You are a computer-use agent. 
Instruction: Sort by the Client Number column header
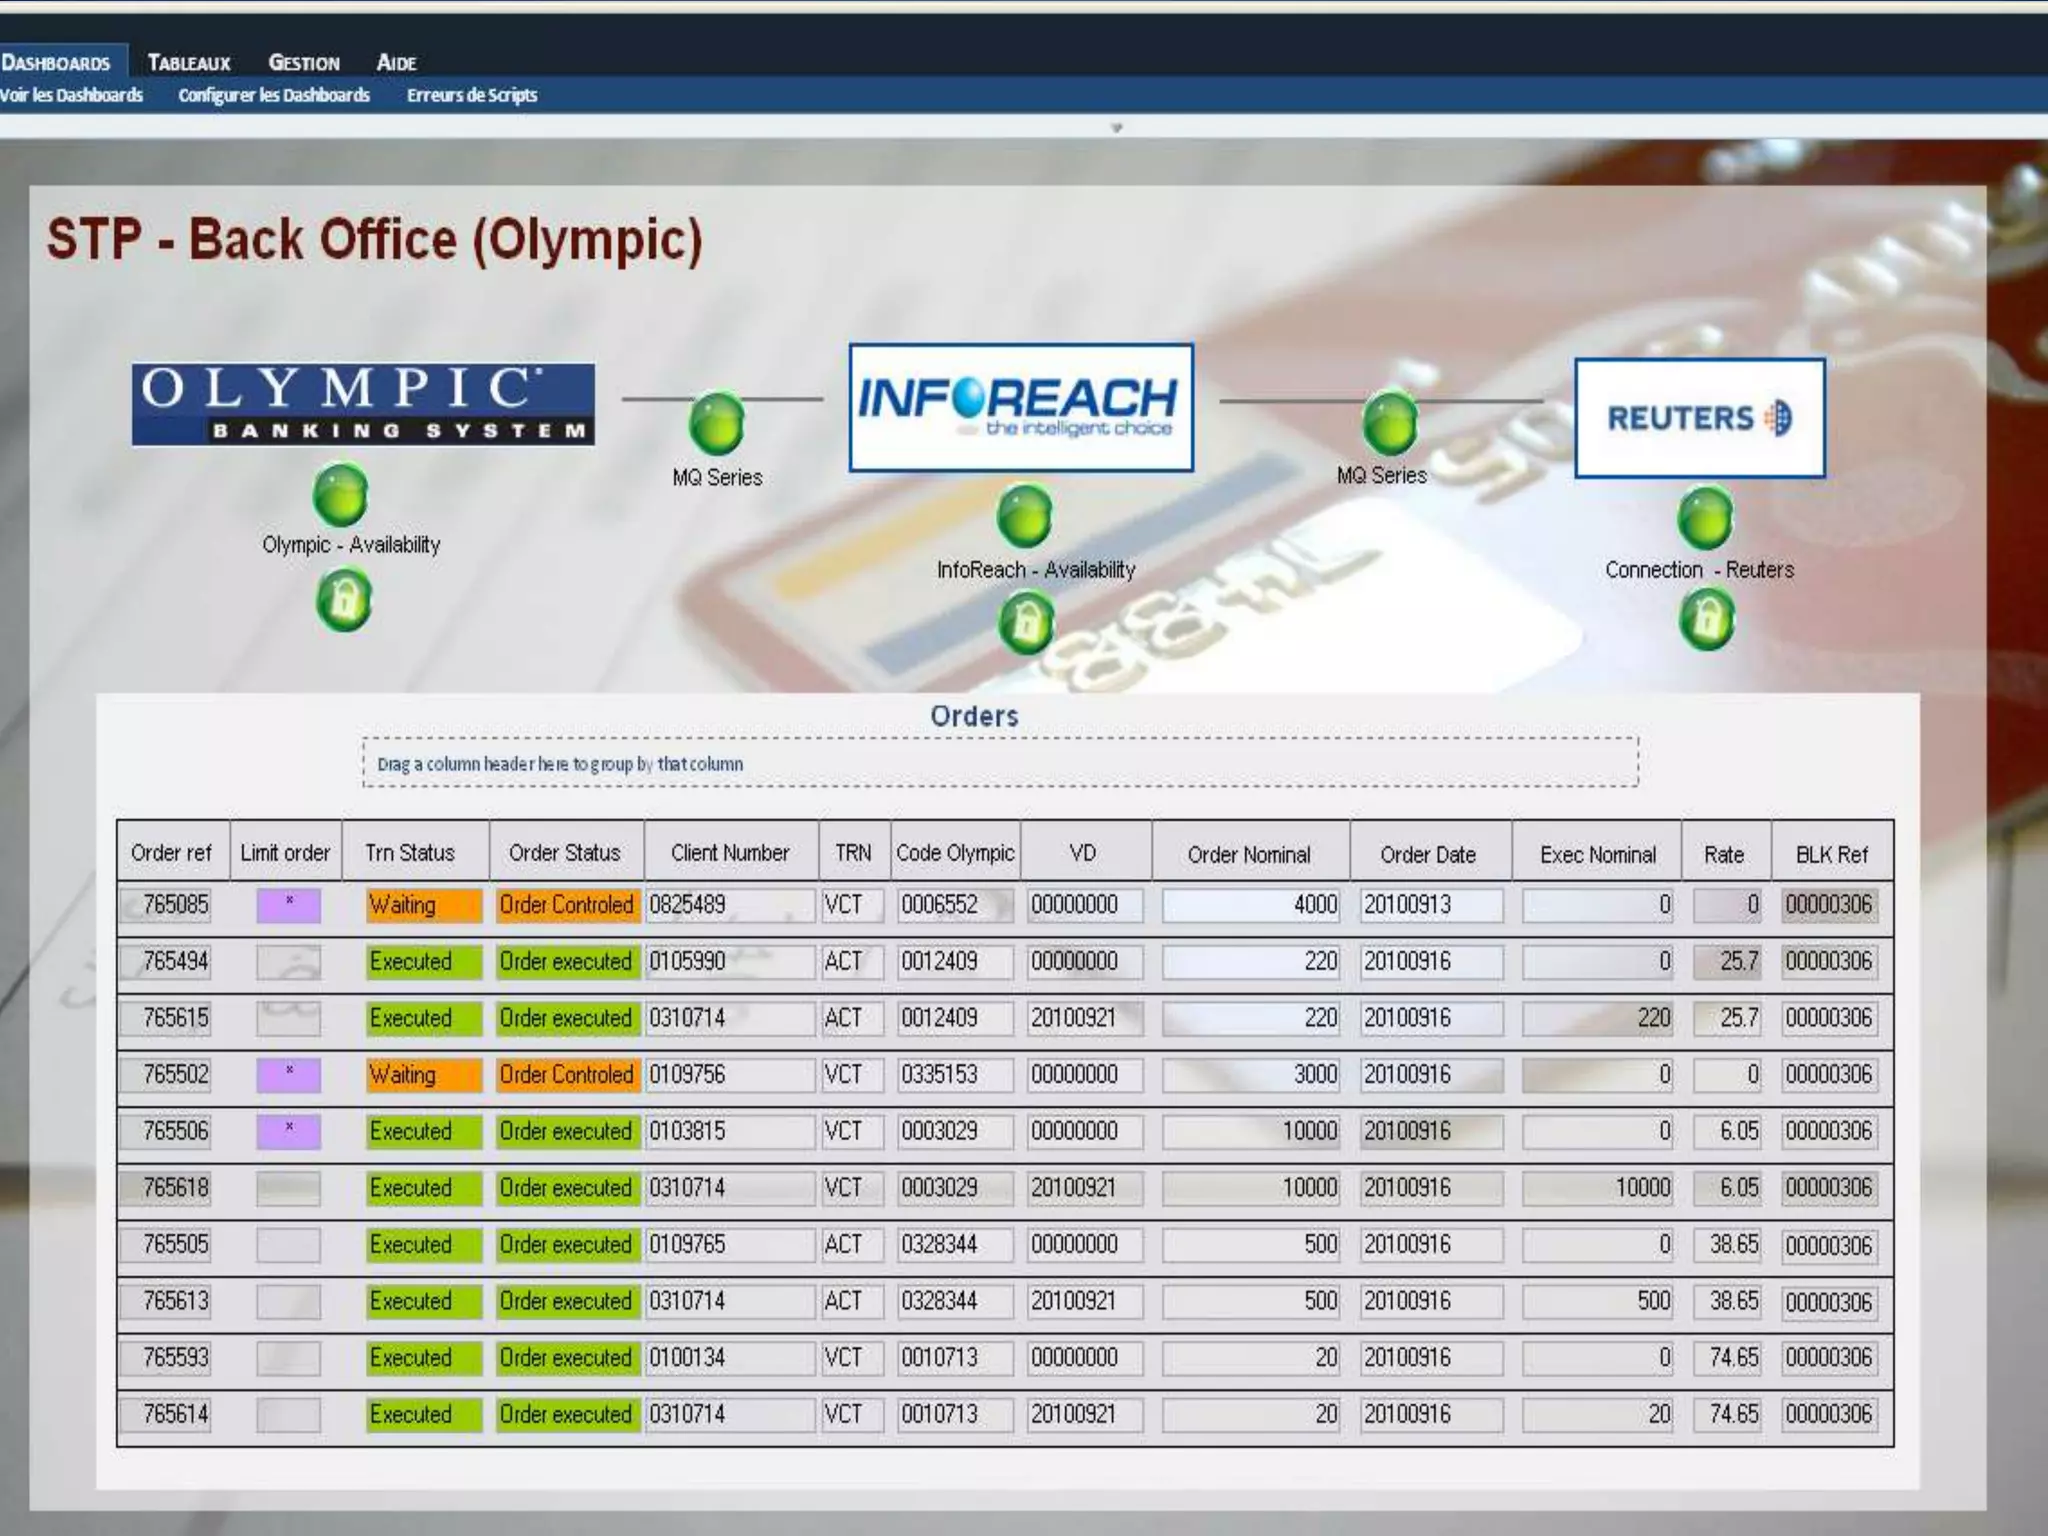click(x=730, y=852)
